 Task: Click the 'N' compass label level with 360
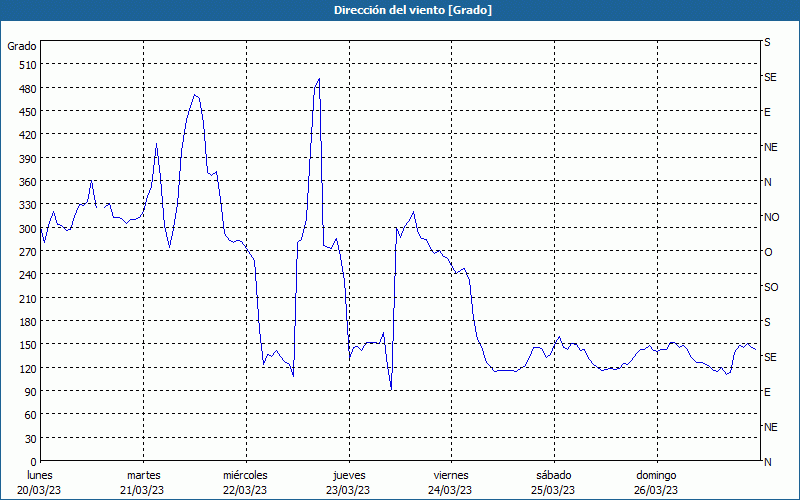click(767, 182)
